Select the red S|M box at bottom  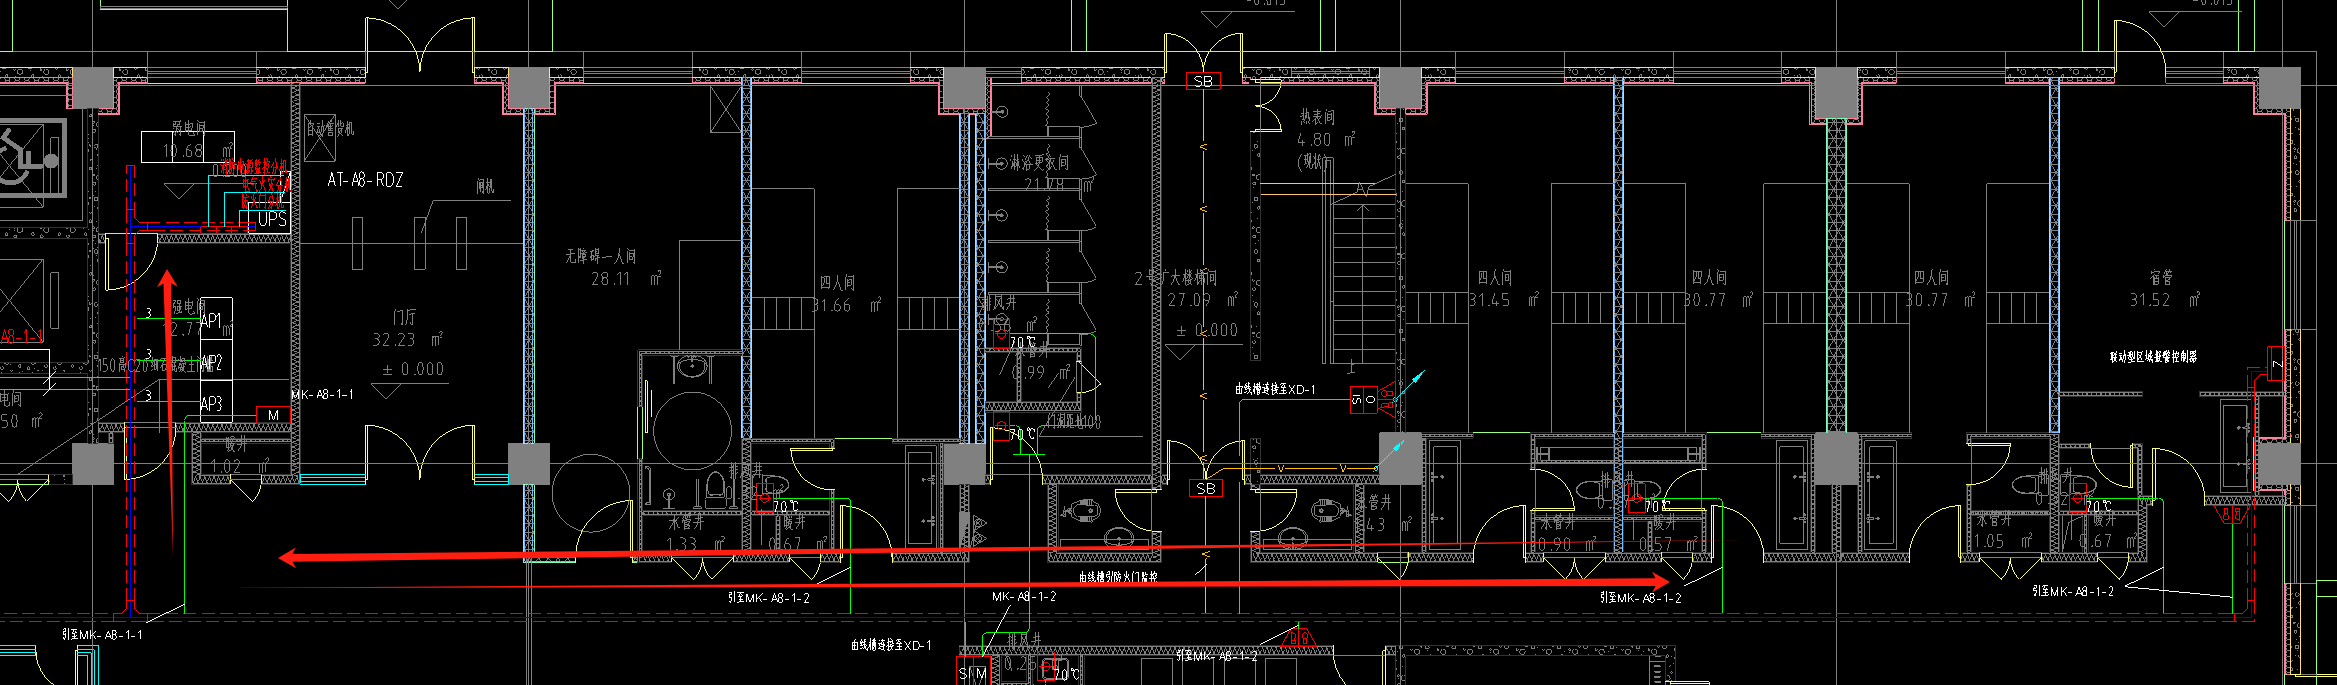click(x=973, y=673)
